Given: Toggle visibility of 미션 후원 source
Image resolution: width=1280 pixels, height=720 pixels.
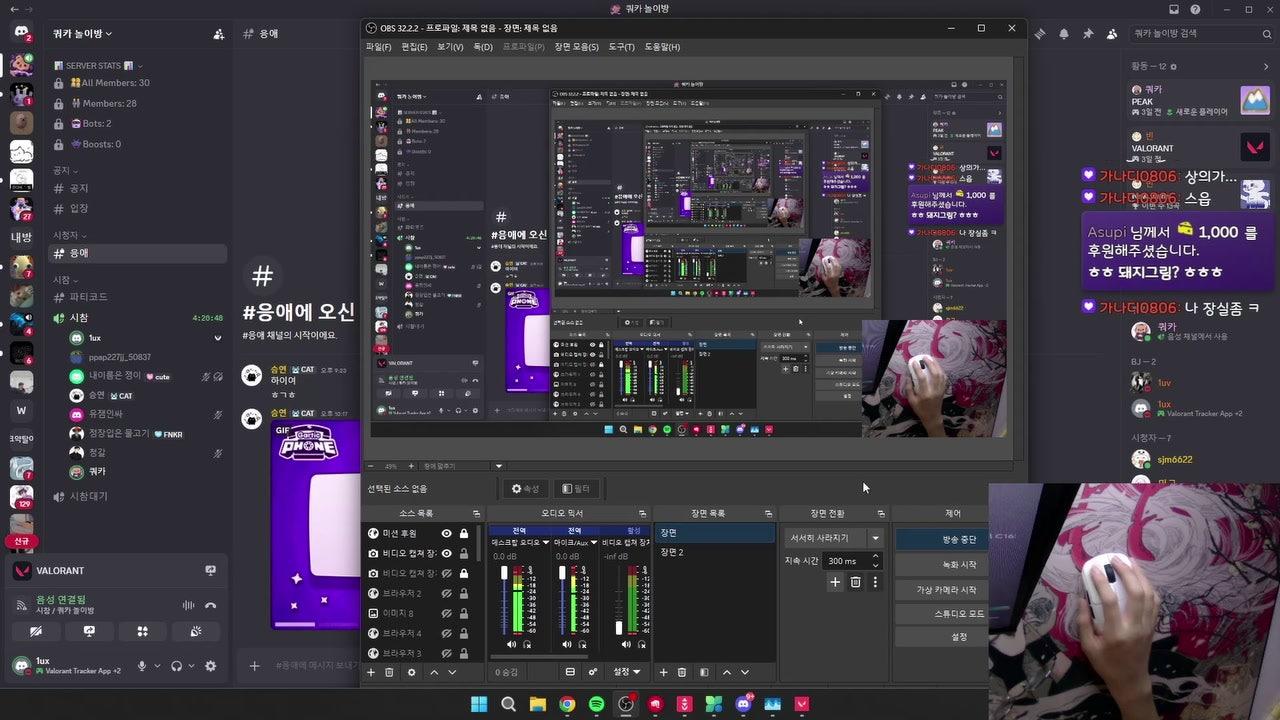Looking at the screenshot, I should point(446,533).
